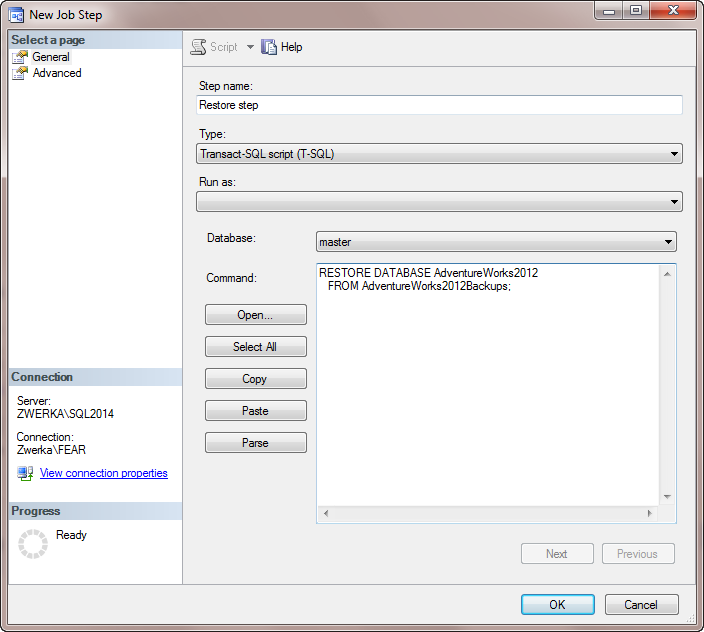
Task: Open the Database dropdown showing master
Action: [x=496, y=242]
